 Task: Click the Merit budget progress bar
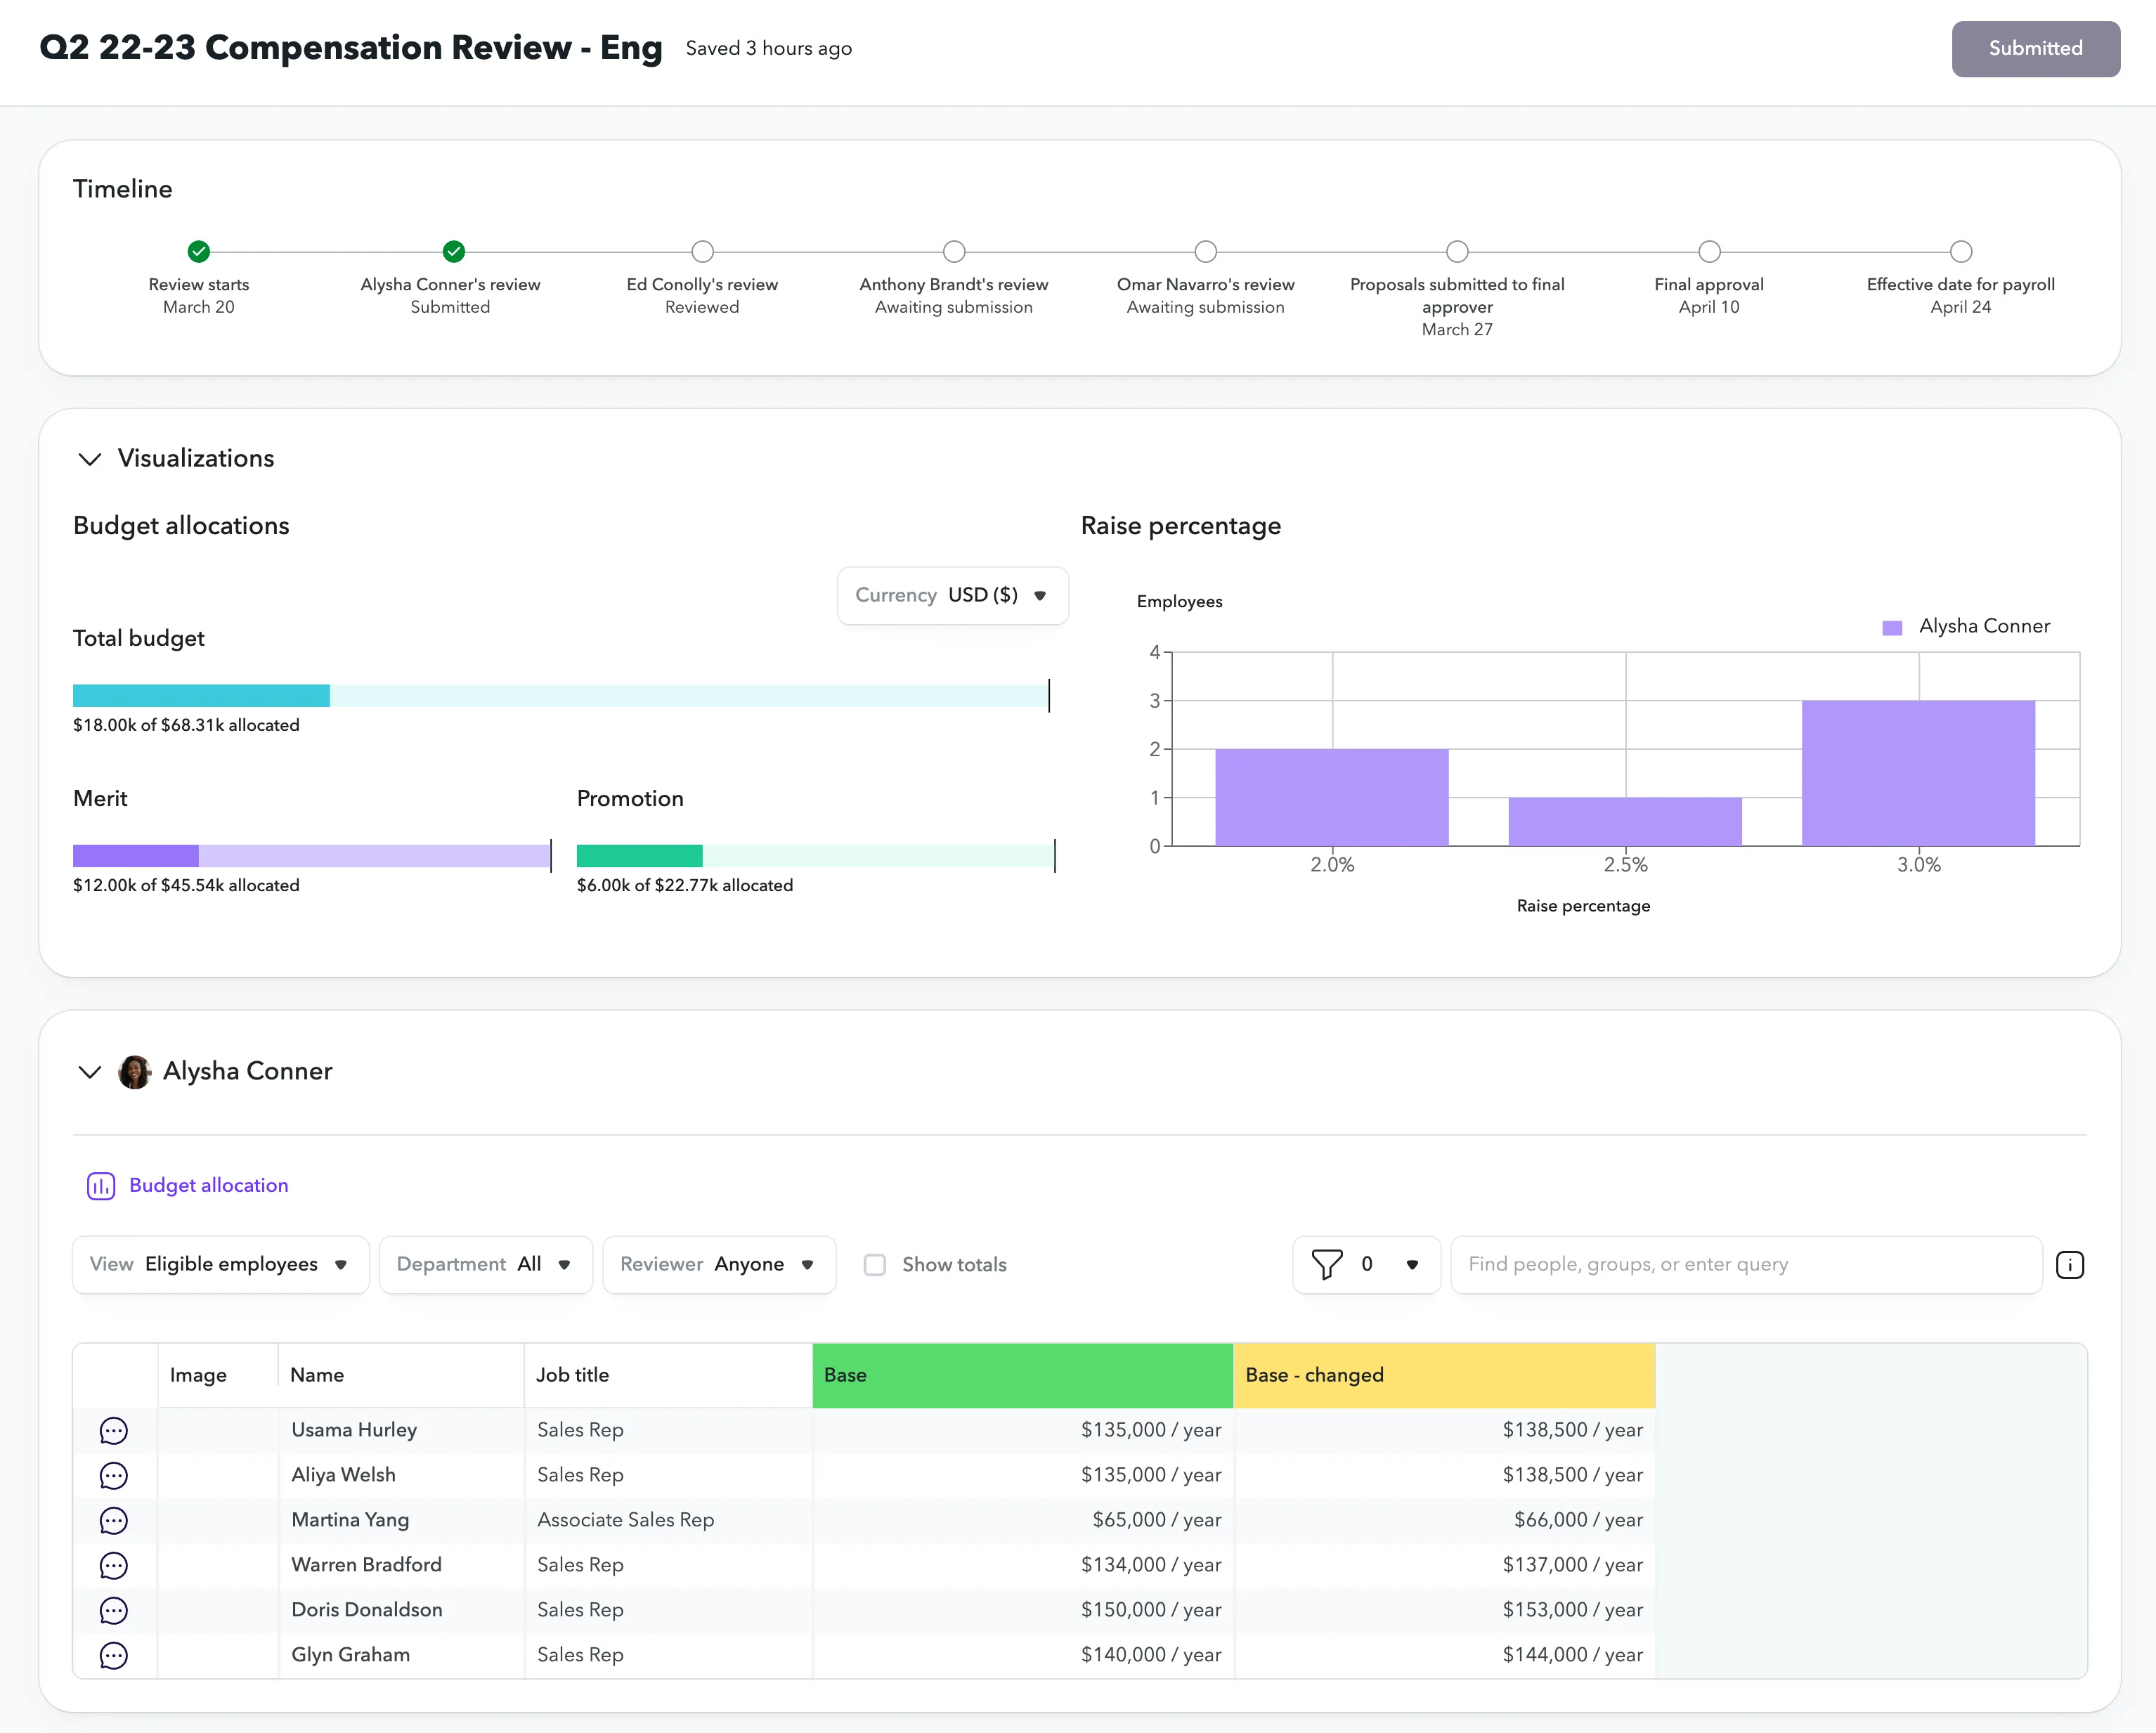coord(312,856)
